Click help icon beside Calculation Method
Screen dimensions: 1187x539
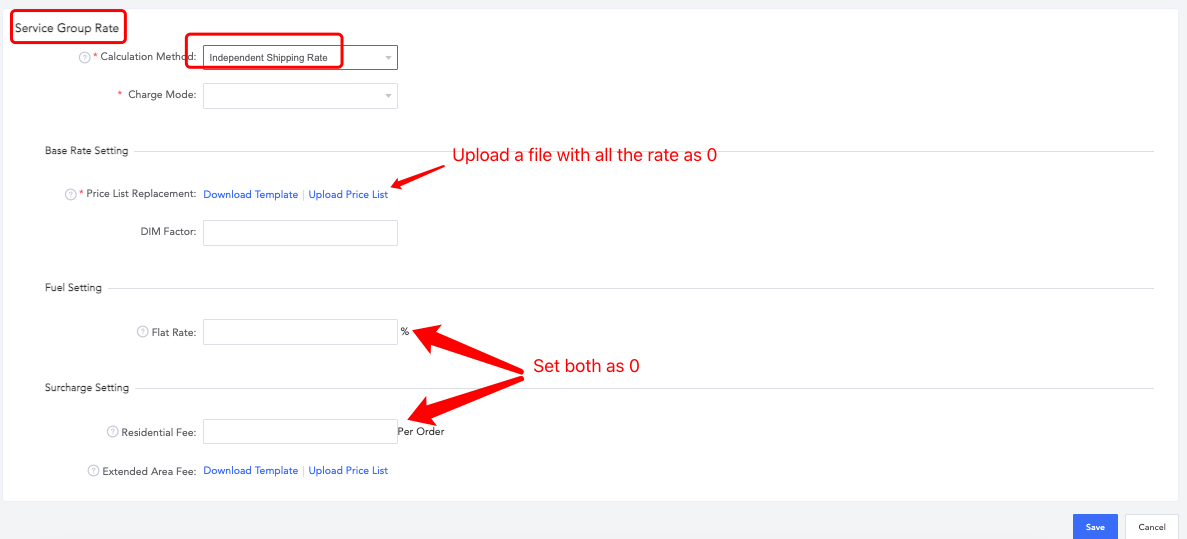(85, 58)
